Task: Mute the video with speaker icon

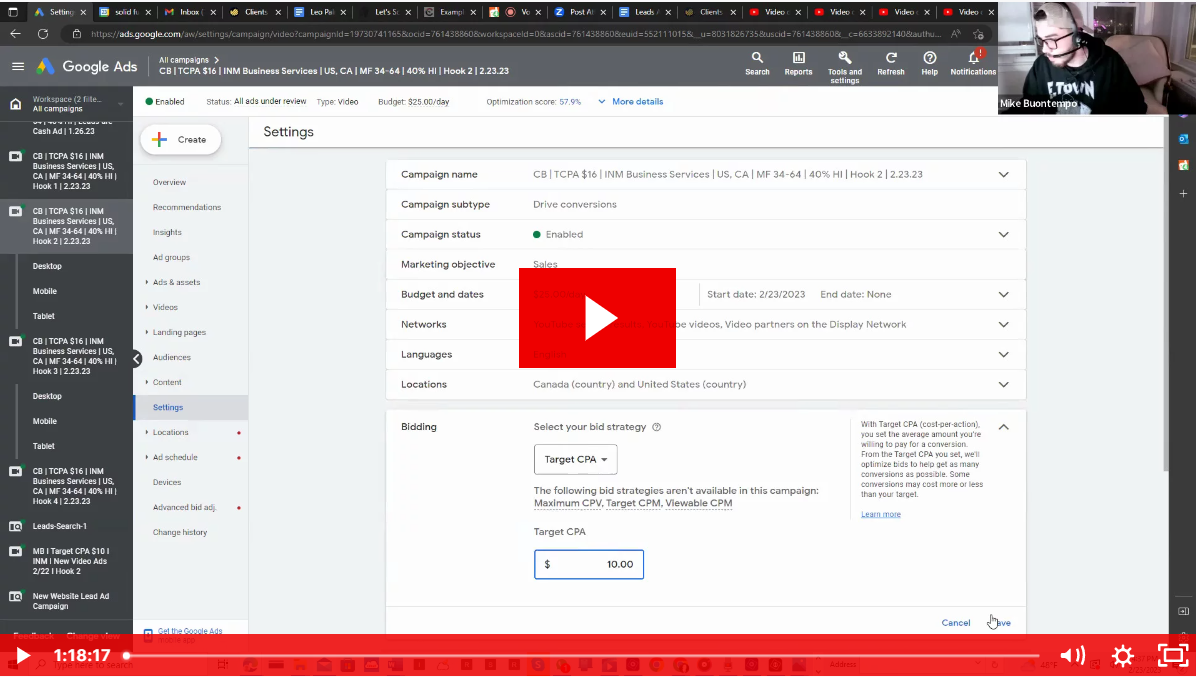Action: (1072, 656)
